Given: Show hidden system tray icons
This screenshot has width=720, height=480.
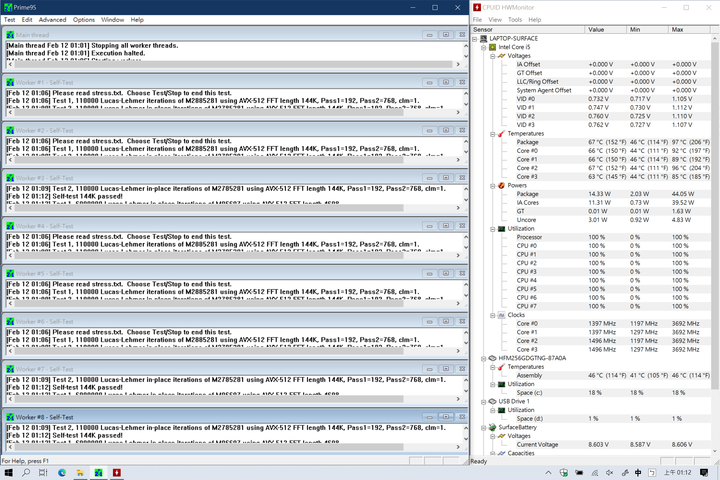Looking at the screenshot, I should coord(548,473).
